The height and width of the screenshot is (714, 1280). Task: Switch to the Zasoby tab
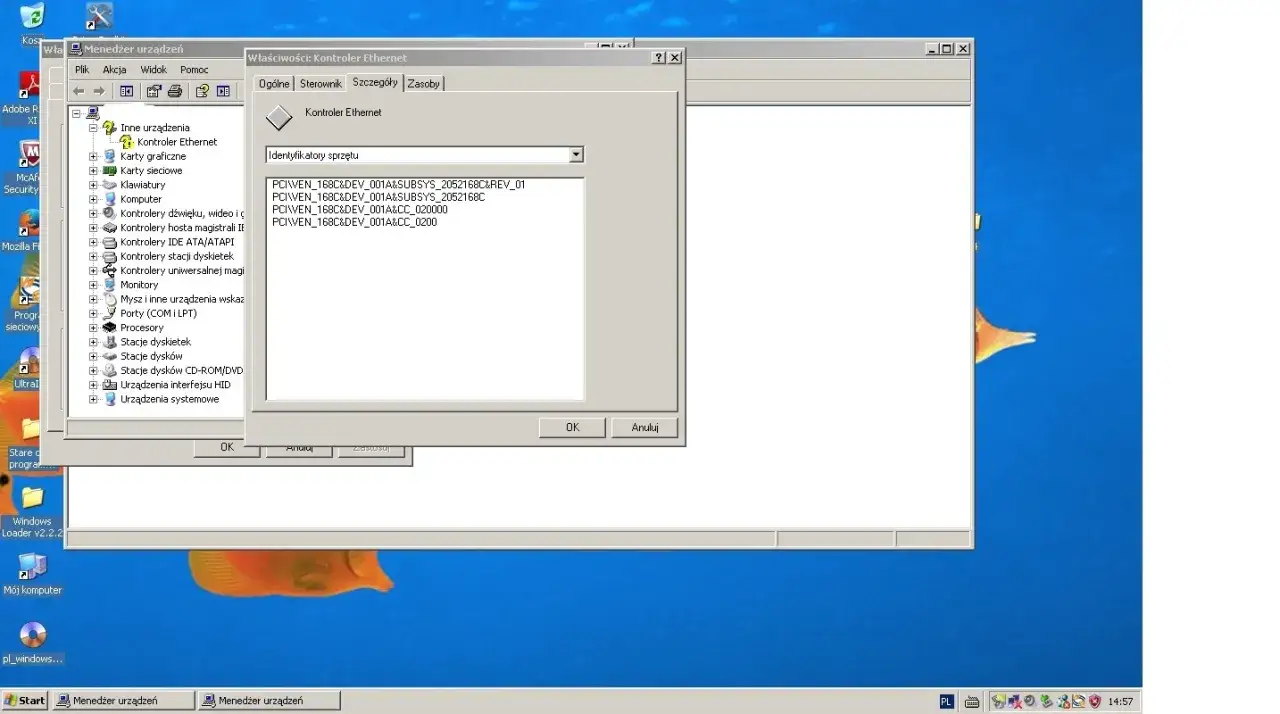click(x=423, y=84)
